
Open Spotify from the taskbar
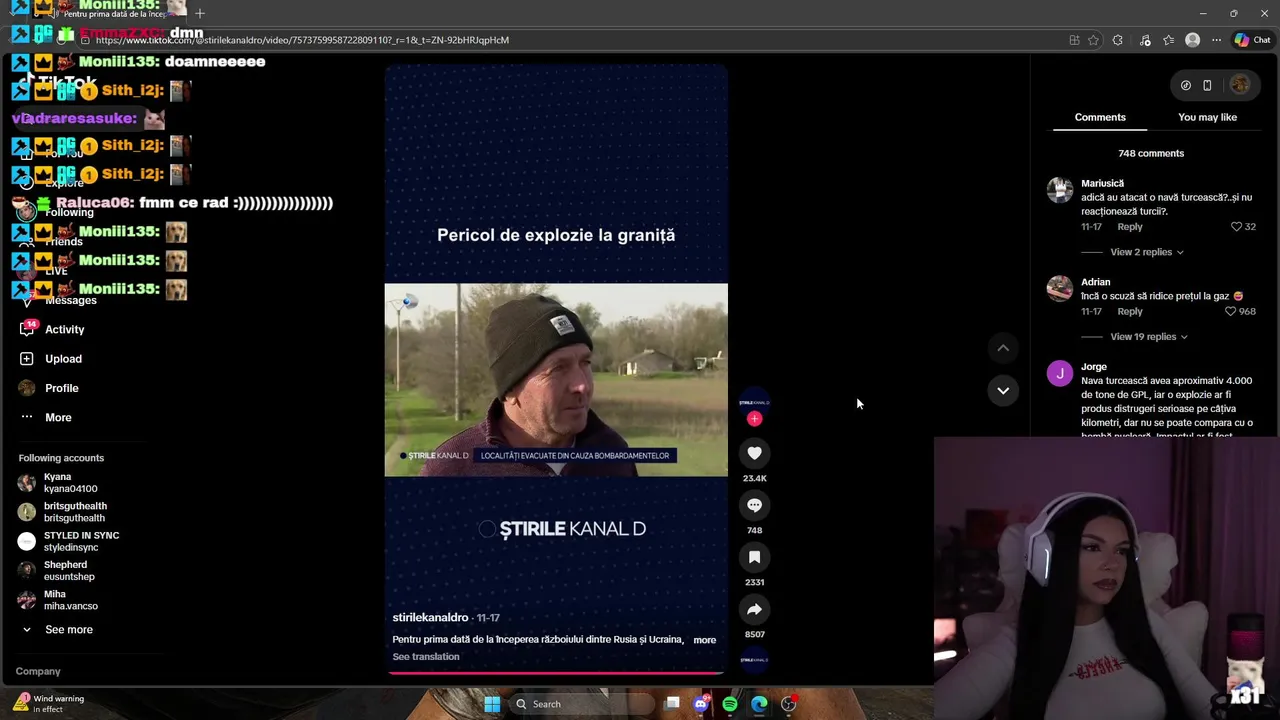pyautogui.click(x=730, y=704)
